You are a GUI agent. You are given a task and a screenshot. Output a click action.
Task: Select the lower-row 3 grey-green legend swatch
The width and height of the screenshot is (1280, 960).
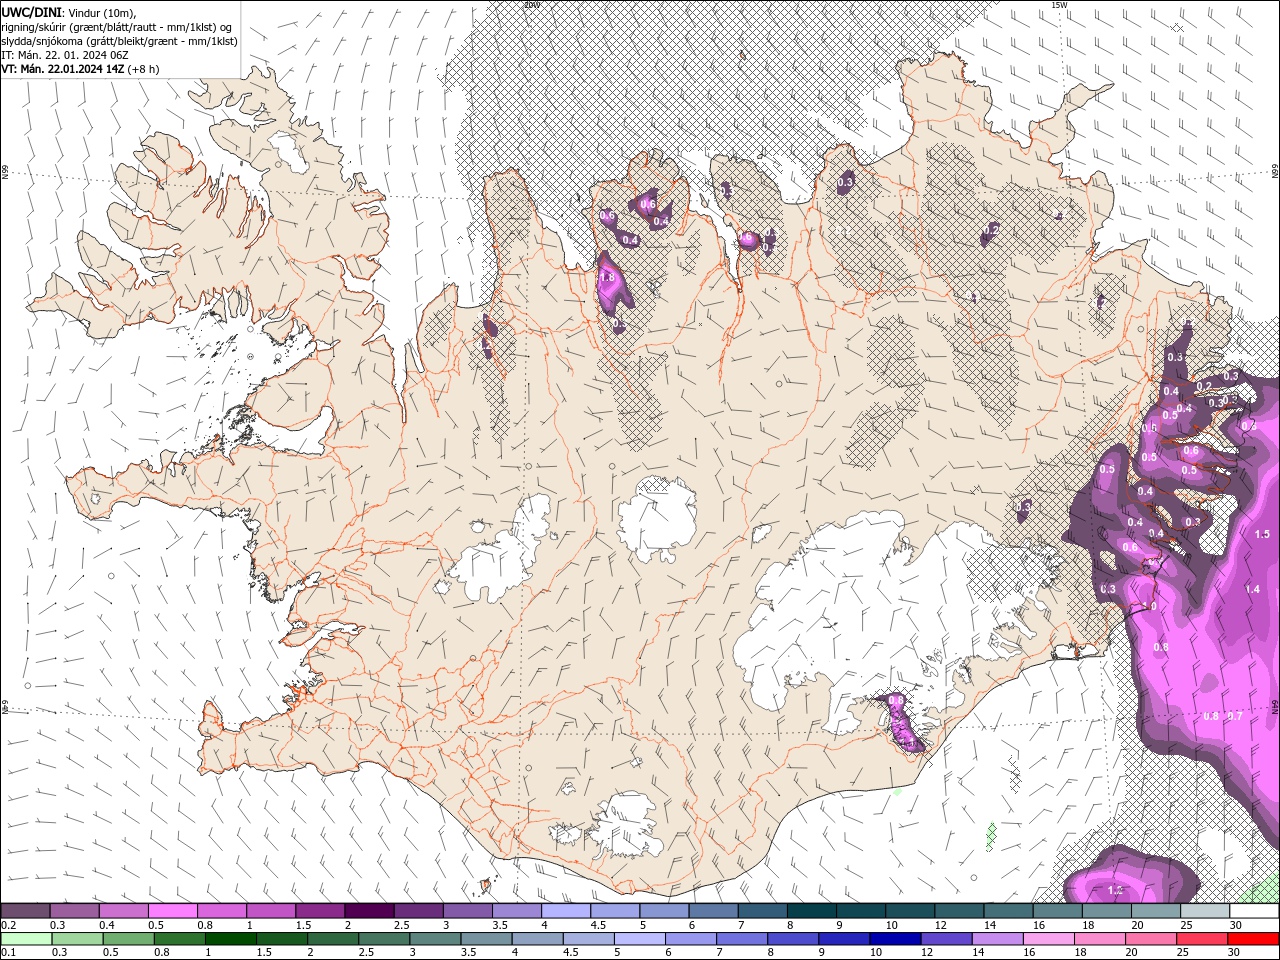(x=435, y=939)
